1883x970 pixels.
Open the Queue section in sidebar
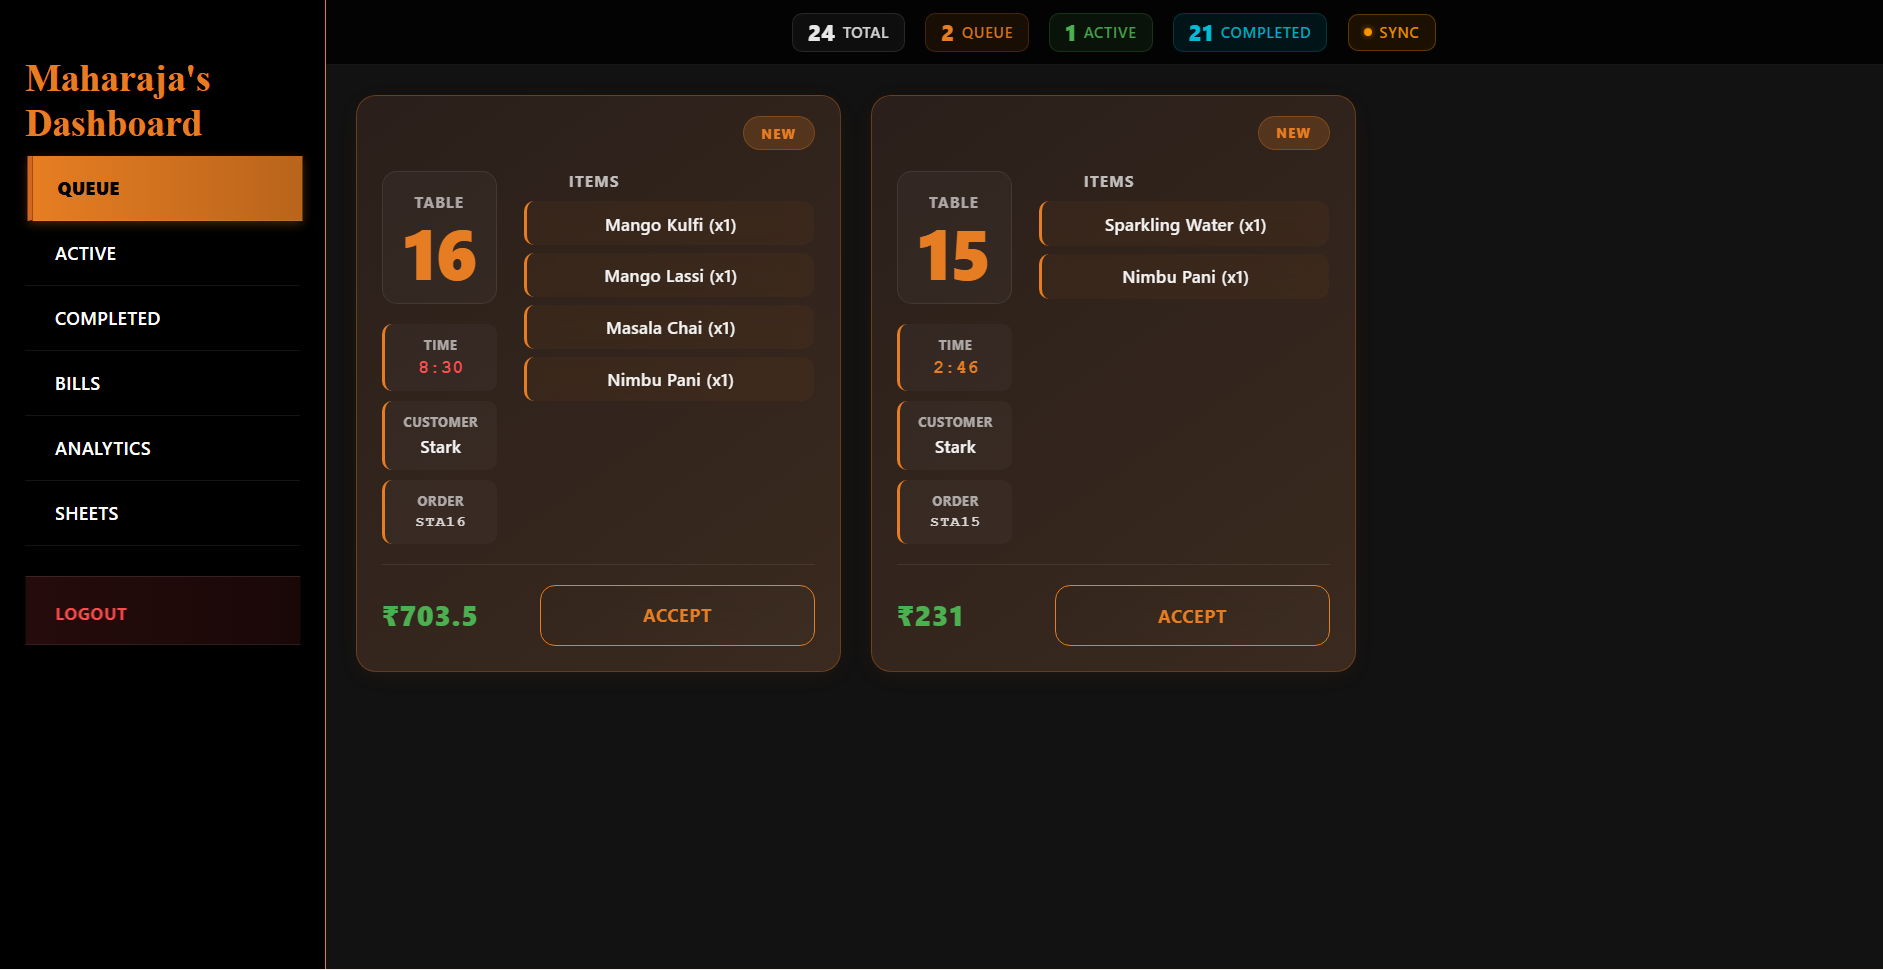click(x=165, y=188)
